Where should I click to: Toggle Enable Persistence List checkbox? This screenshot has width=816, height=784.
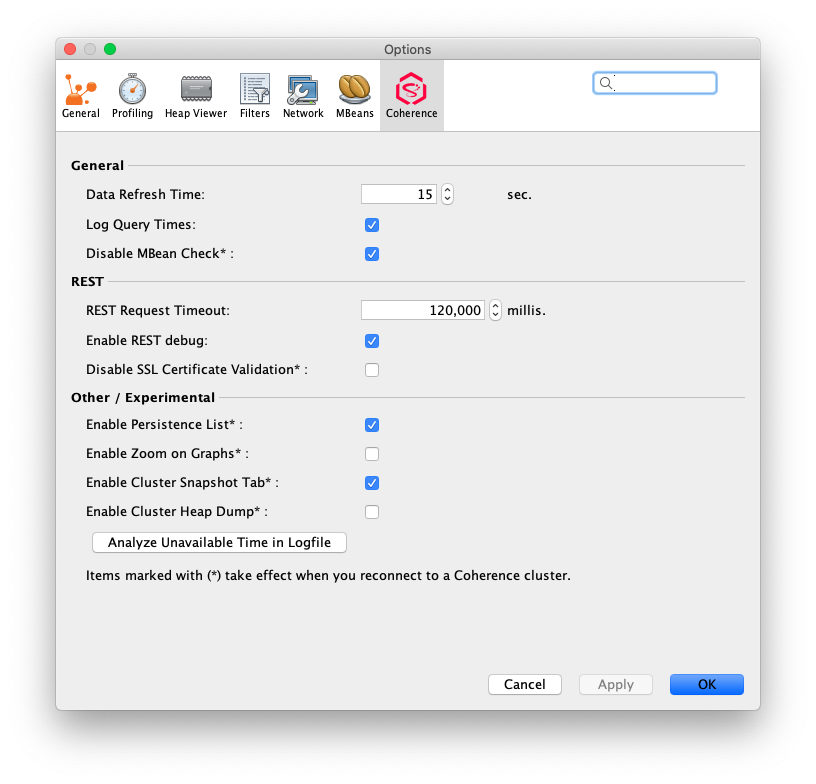click(372, 425)
